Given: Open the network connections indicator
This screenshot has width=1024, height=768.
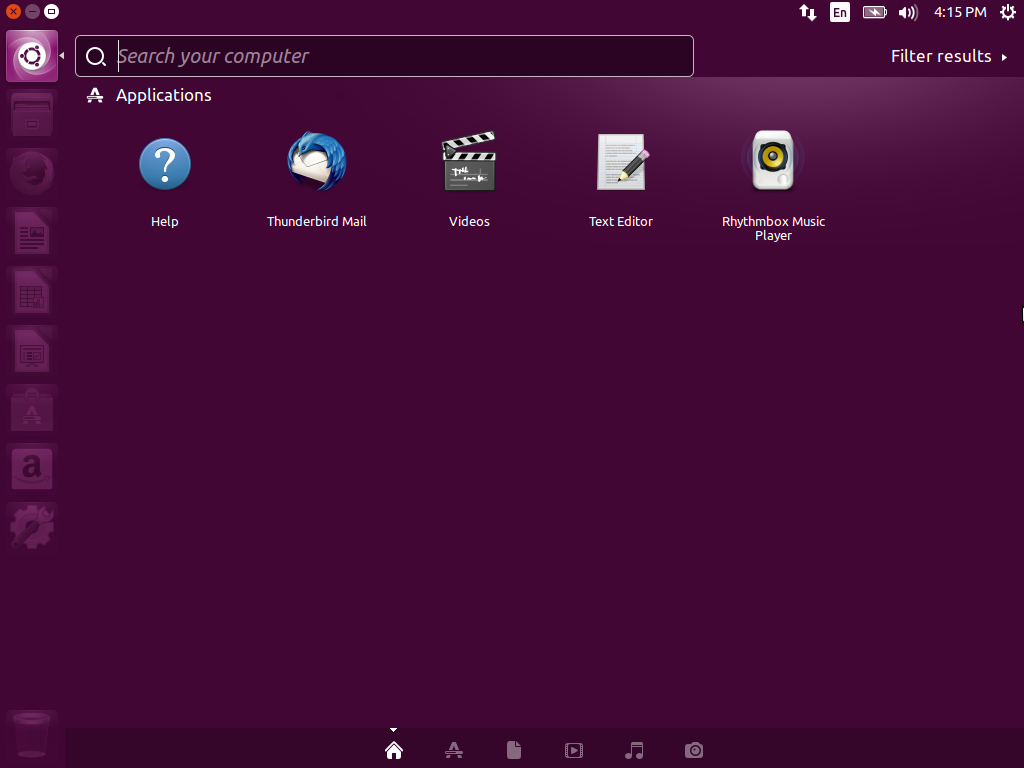Looking at the screenshot, I should 808,12.
